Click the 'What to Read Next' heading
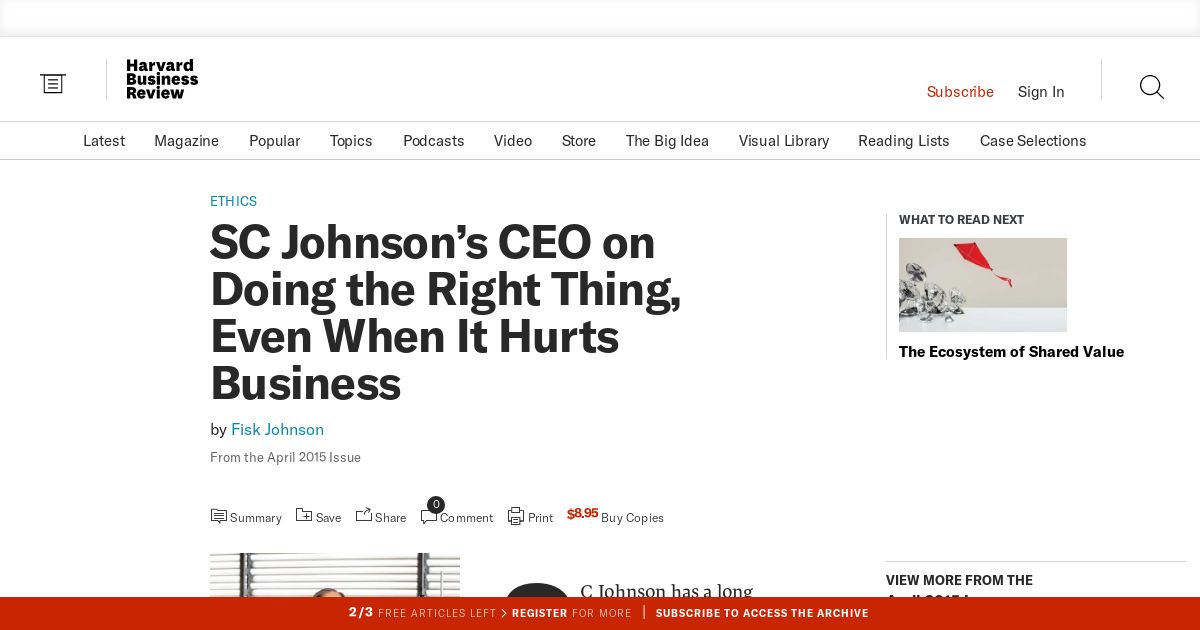The image size is (1200, 630). point(961,220)
